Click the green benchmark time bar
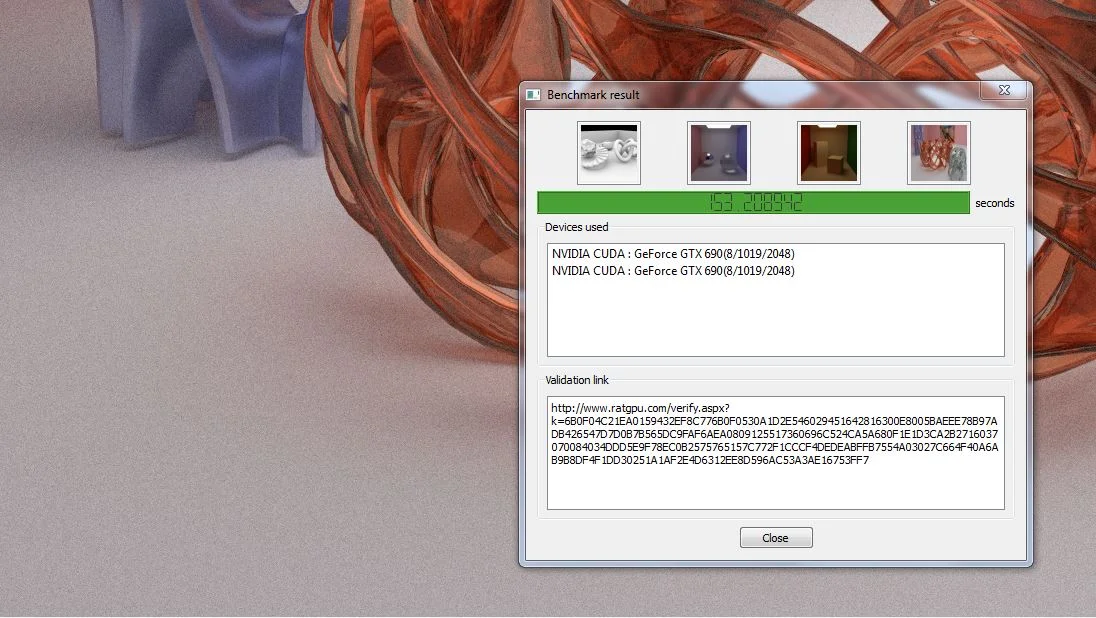The image size is (1096, 618). click(x=754, y=203)
